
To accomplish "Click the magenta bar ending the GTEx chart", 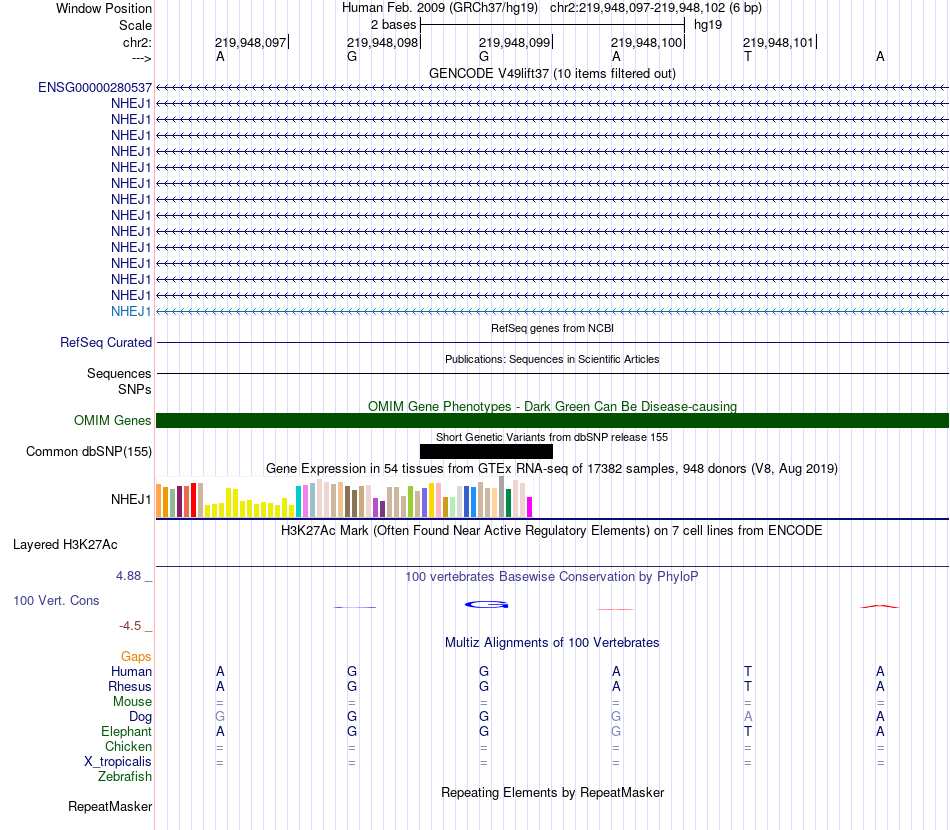I will 529,507.
